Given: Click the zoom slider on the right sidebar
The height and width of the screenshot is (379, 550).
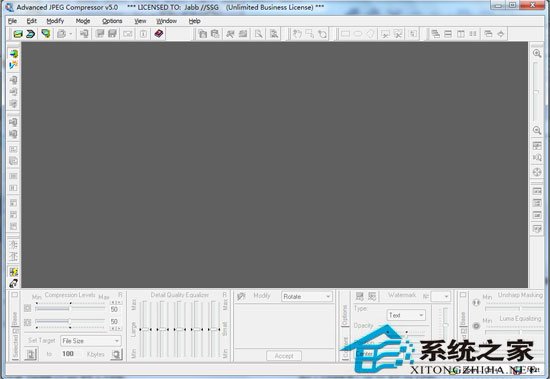Looking at the screenshot, I should [536, 92].
